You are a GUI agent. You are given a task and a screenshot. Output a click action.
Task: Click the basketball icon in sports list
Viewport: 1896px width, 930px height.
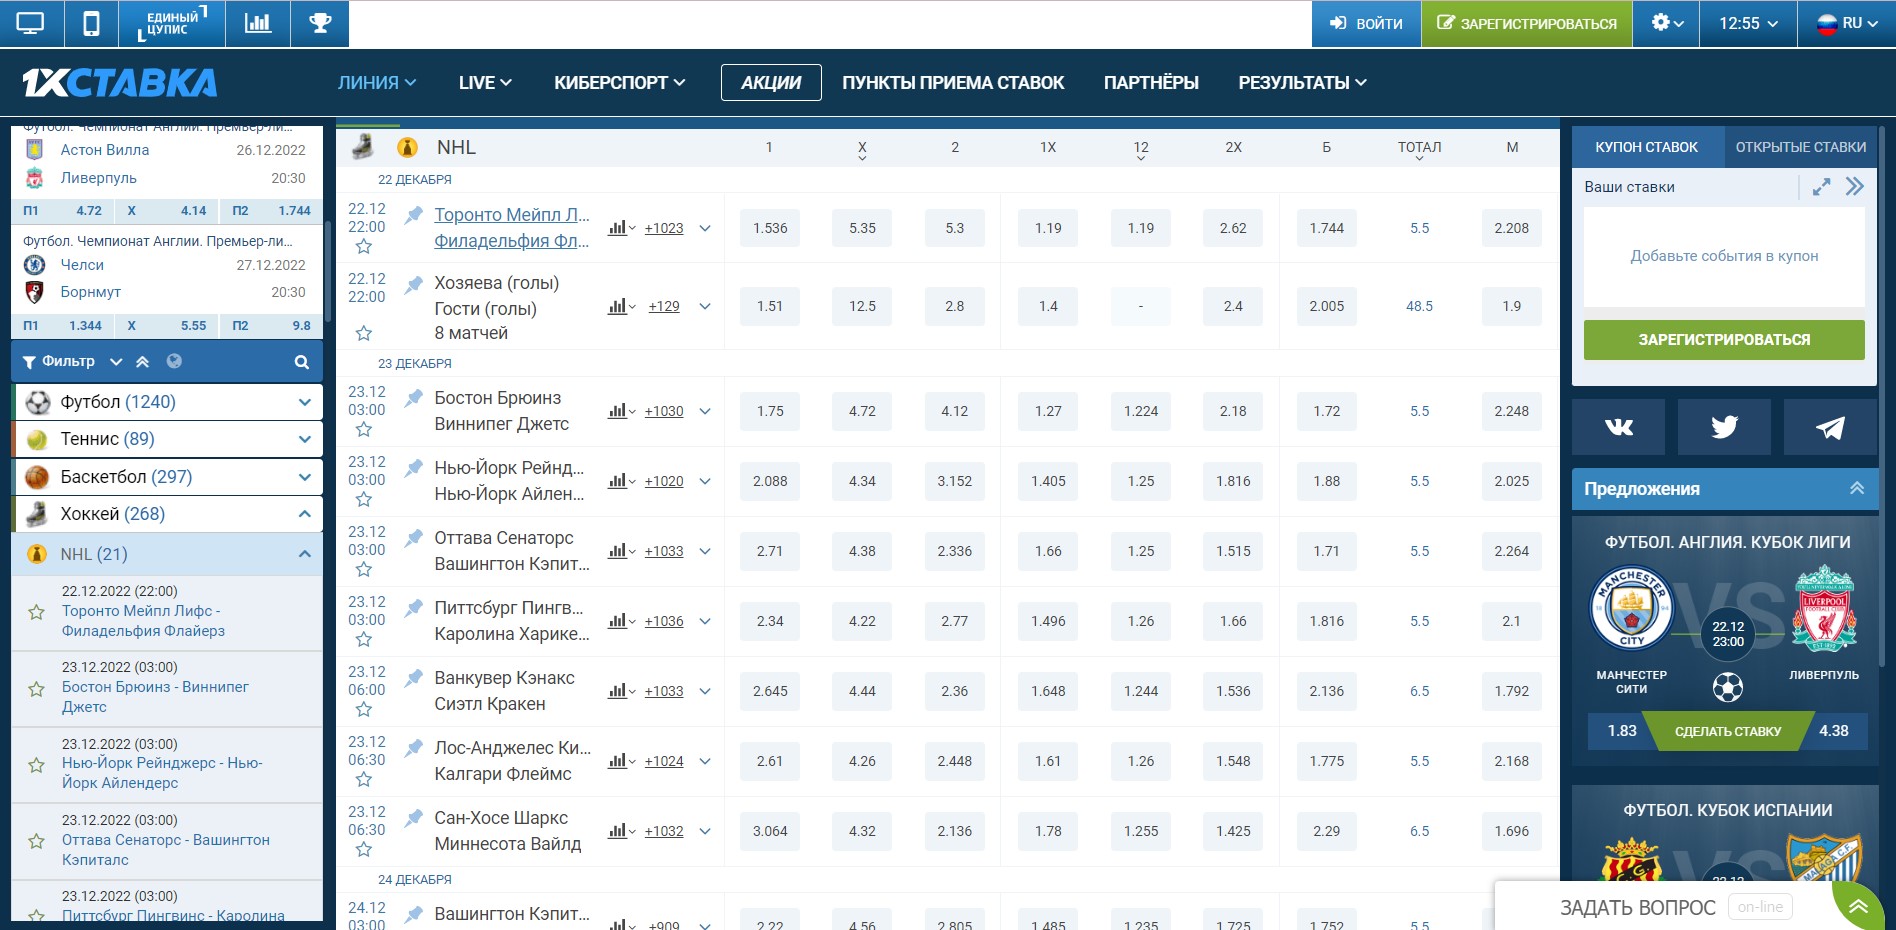coord(38,477)
